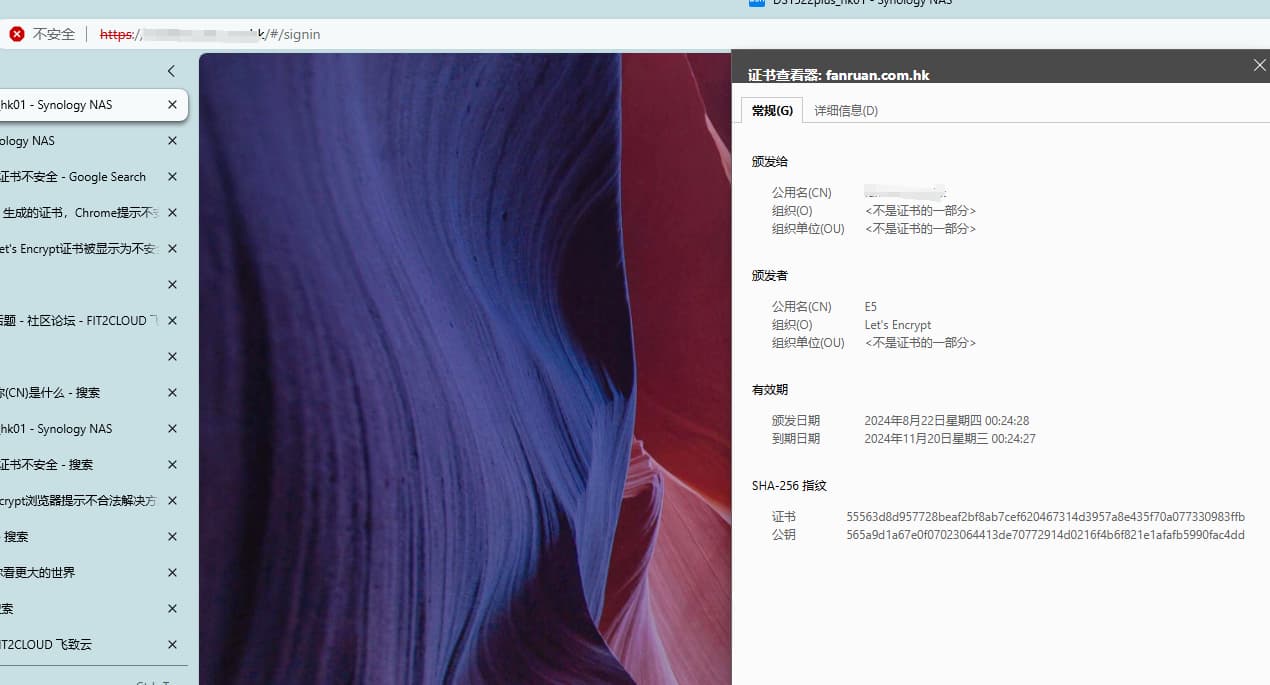Click the issuer common name value E5
This screenshot has width=1270, height=685.
(871, 307)
